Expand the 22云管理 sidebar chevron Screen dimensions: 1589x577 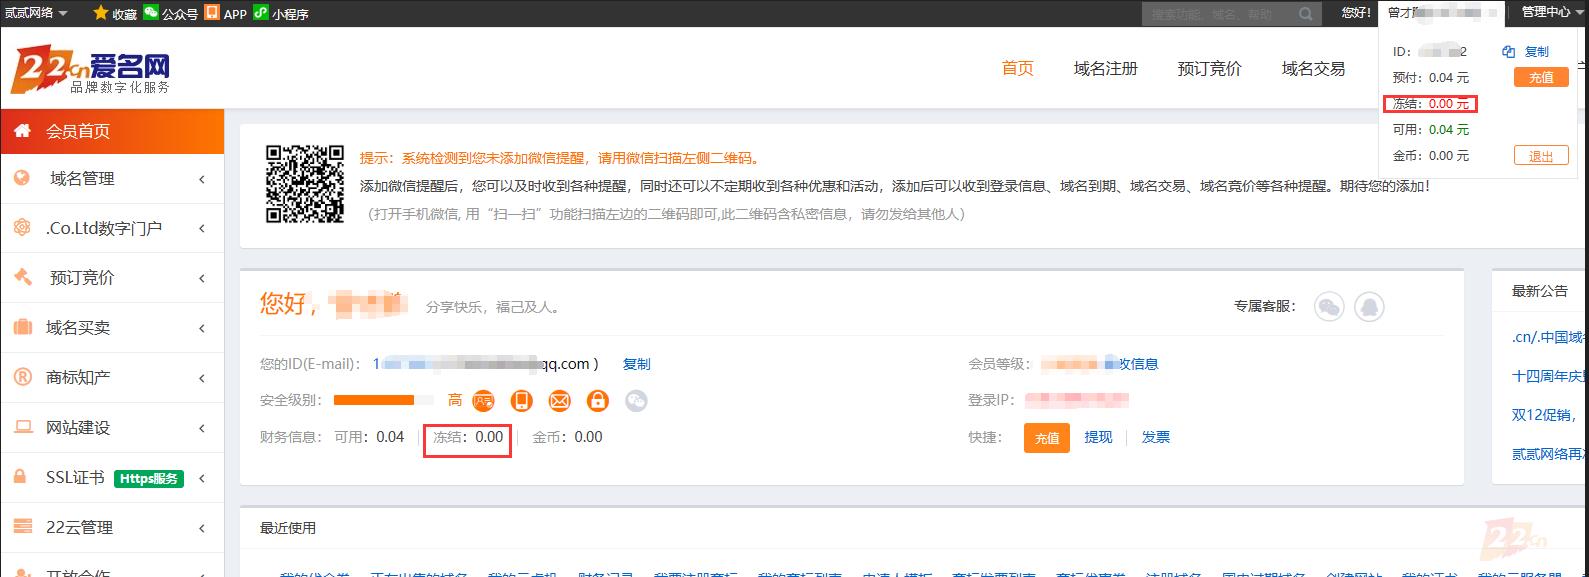tap(202, 528)
